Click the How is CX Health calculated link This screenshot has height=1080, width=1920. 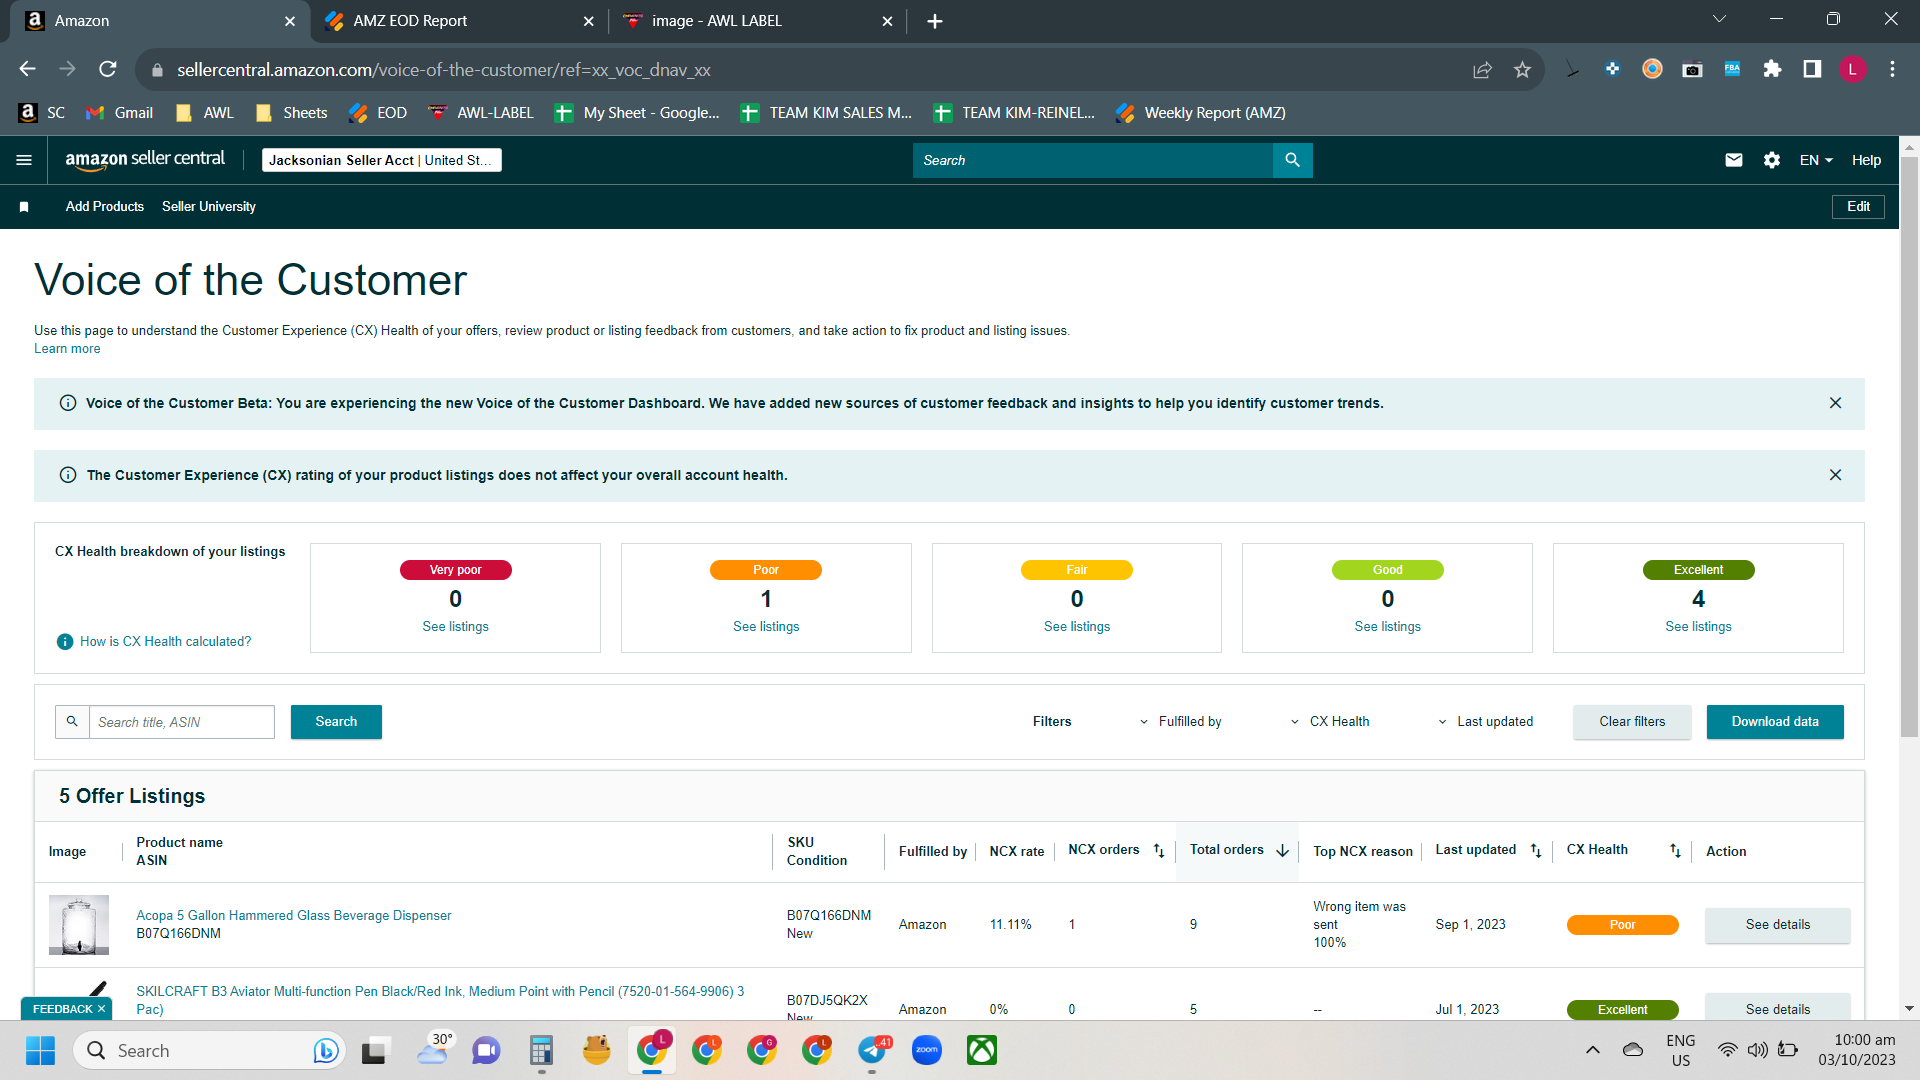166,642
